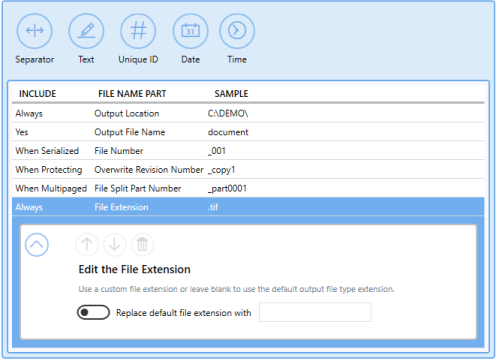
Task: Click the move down arrow icon
Action: point(115,245)
